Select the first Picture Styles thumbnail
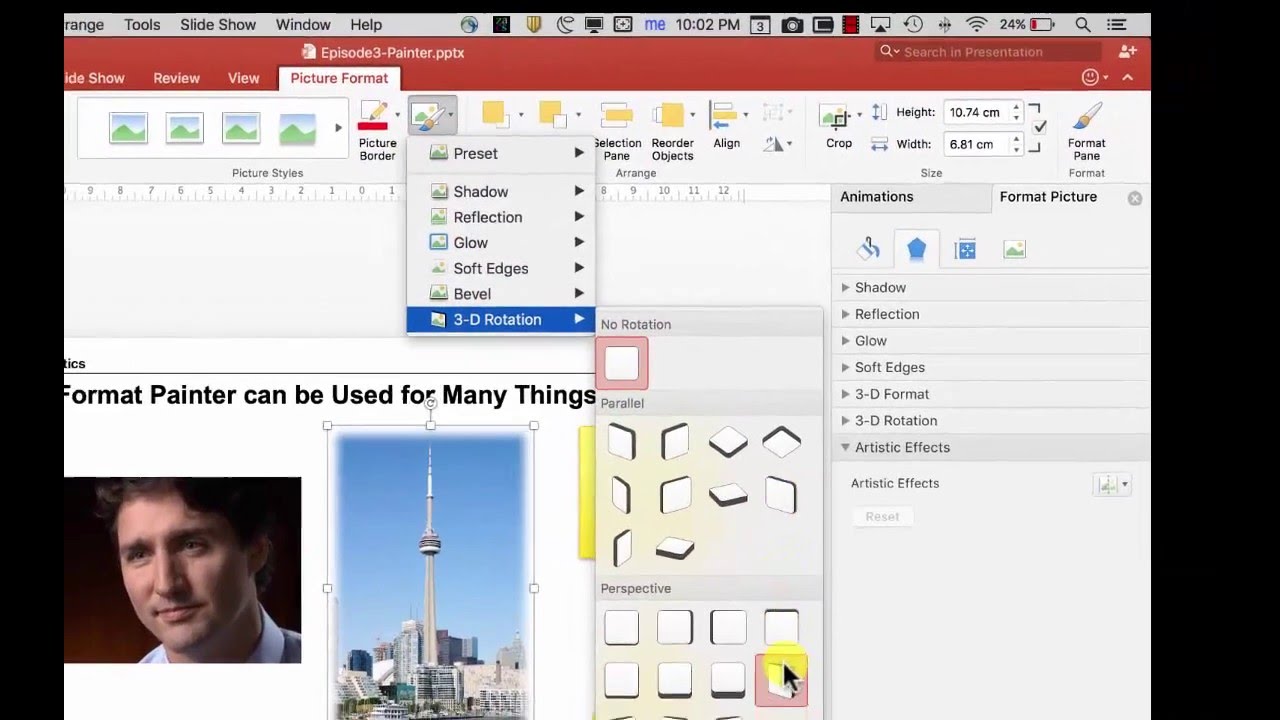 click(x=128, y=128)
